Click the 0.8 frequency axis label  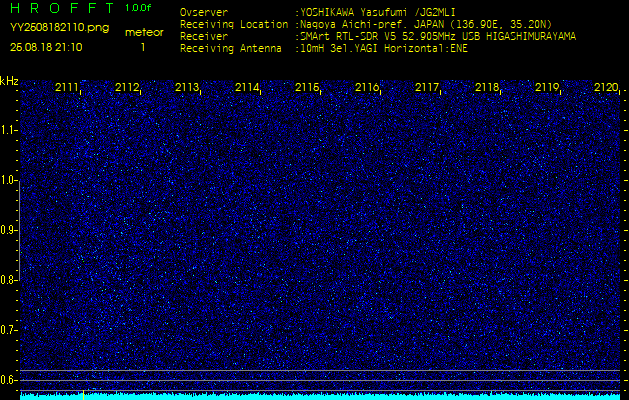pos(8,280)
